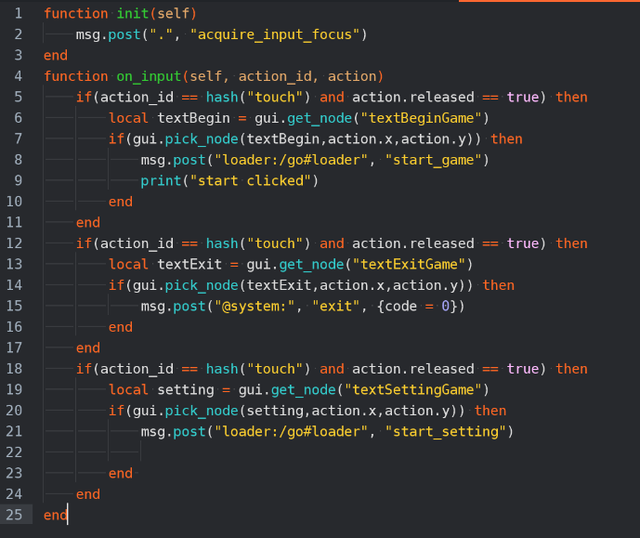Click the "acquire_input_focus" string
The height and width of the screenshot is (538, 640).
275,35
